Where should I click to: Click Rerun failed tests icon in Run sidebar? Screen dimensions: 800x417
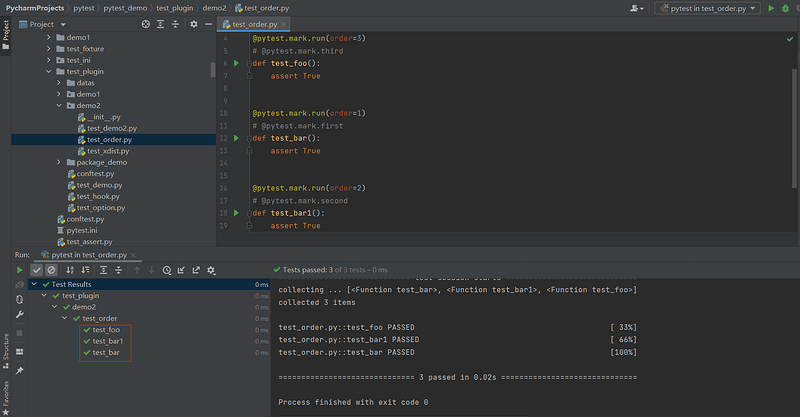pyautogui.click(x=19, y=285)
